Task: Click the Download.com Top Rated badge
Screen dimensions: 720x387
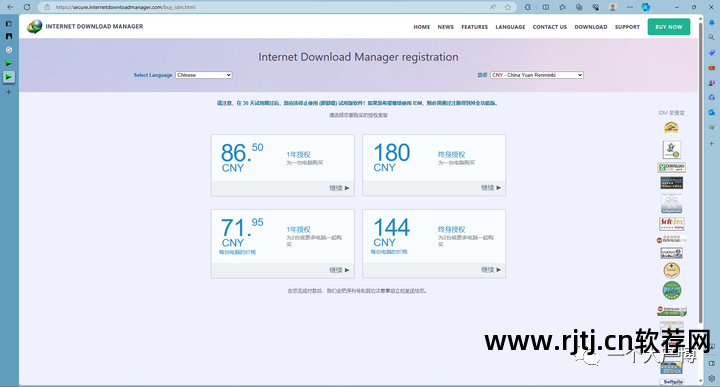Action: [x=671, y=311]
